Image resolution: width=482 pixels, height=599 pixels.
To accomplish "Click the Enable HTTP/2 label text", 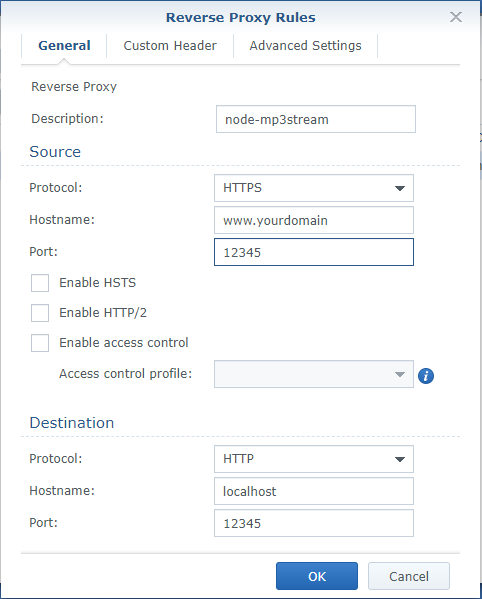I will click(103, 313).
